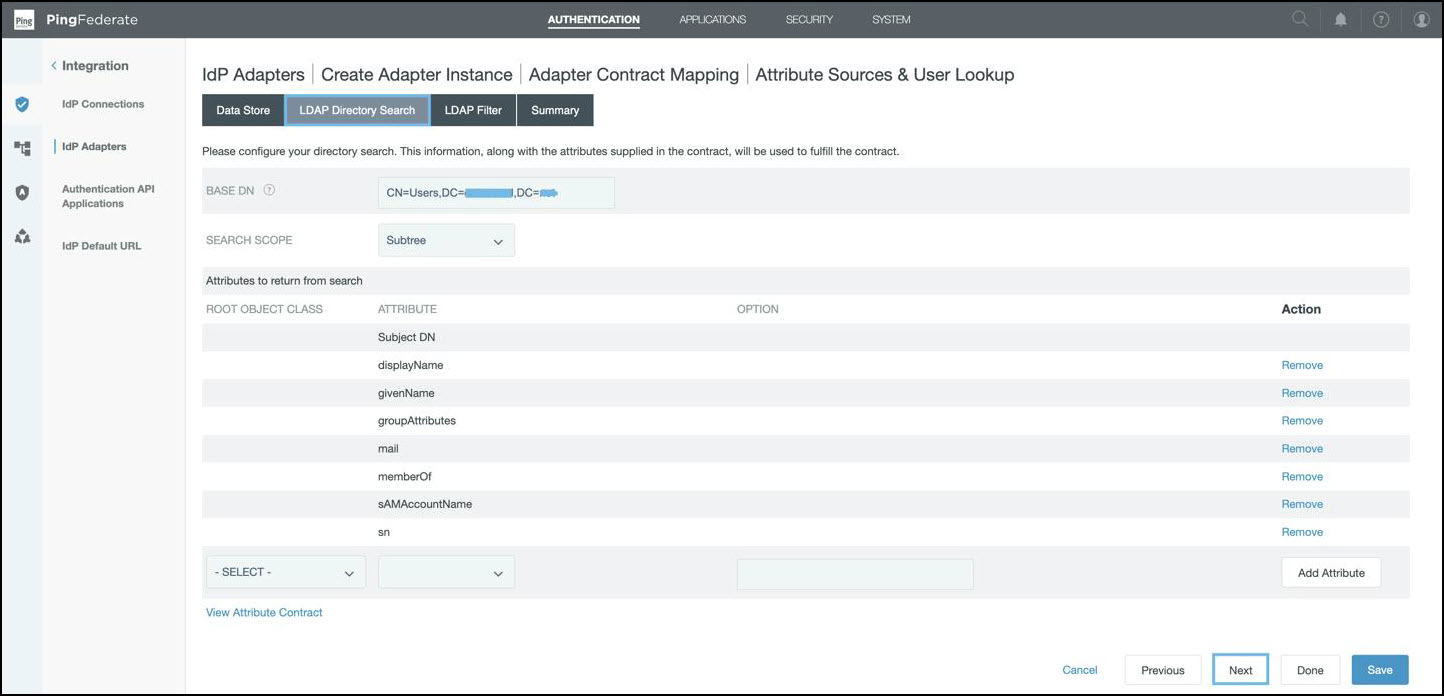The image size is (1444, 696).
Task: Open the user account profile icon
Action: [x=1421, y=19]
